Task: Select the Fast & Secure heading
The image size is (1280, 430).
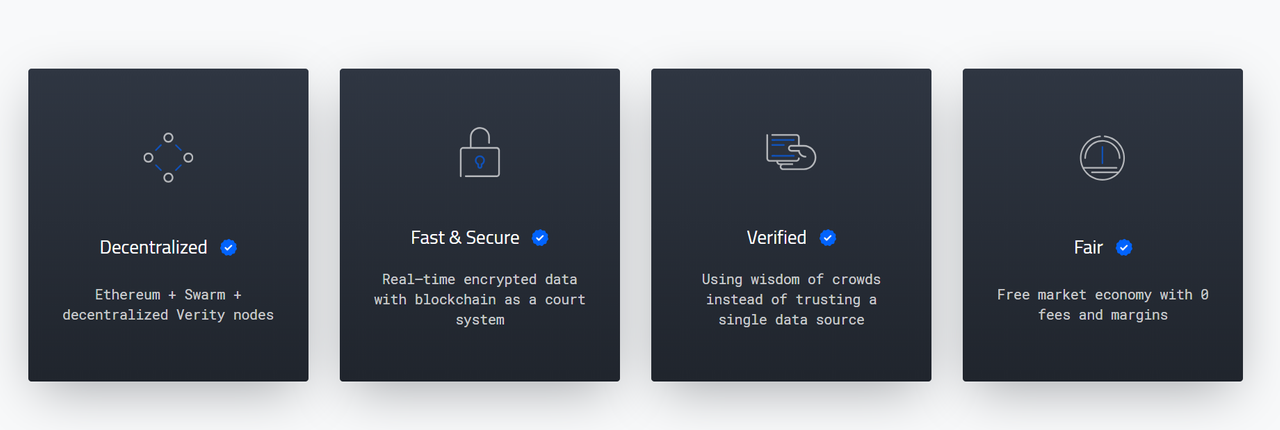Action: click(x=465, y=238)
